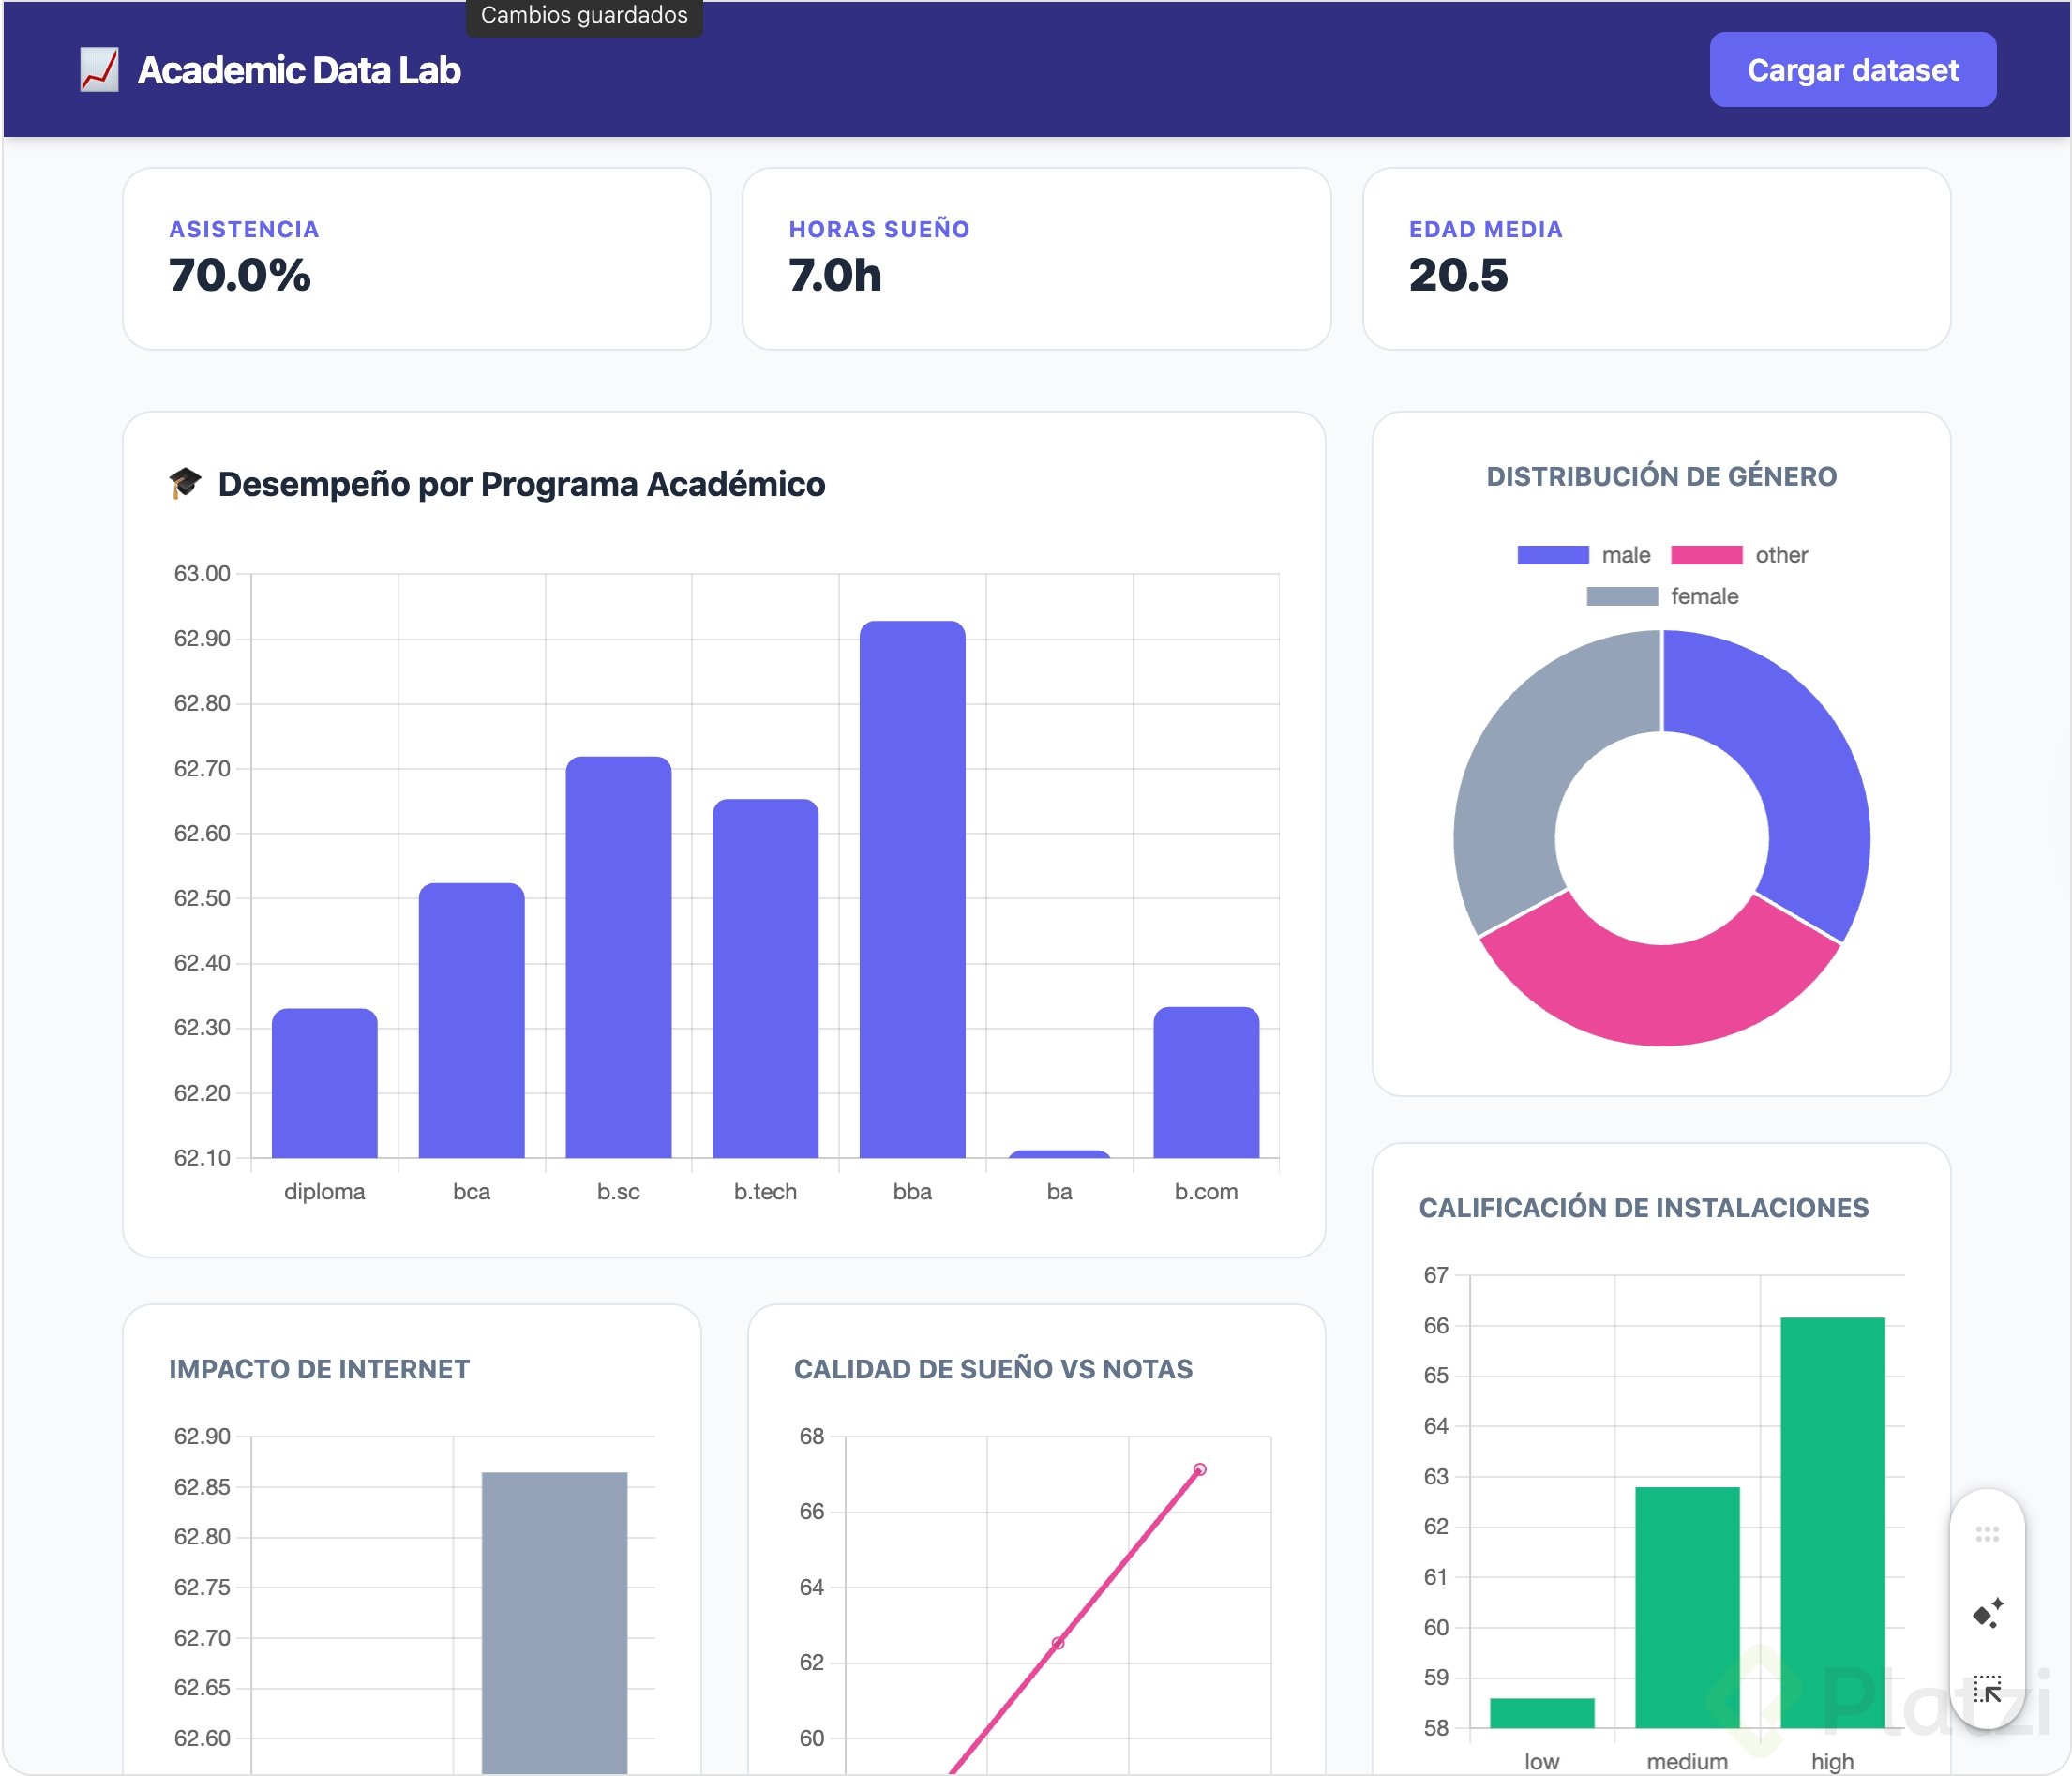The width and height of the screenshot is (2072, 1776).
Task: Grab the six-dot drag handle
Action: (x=1987, y=1534)
